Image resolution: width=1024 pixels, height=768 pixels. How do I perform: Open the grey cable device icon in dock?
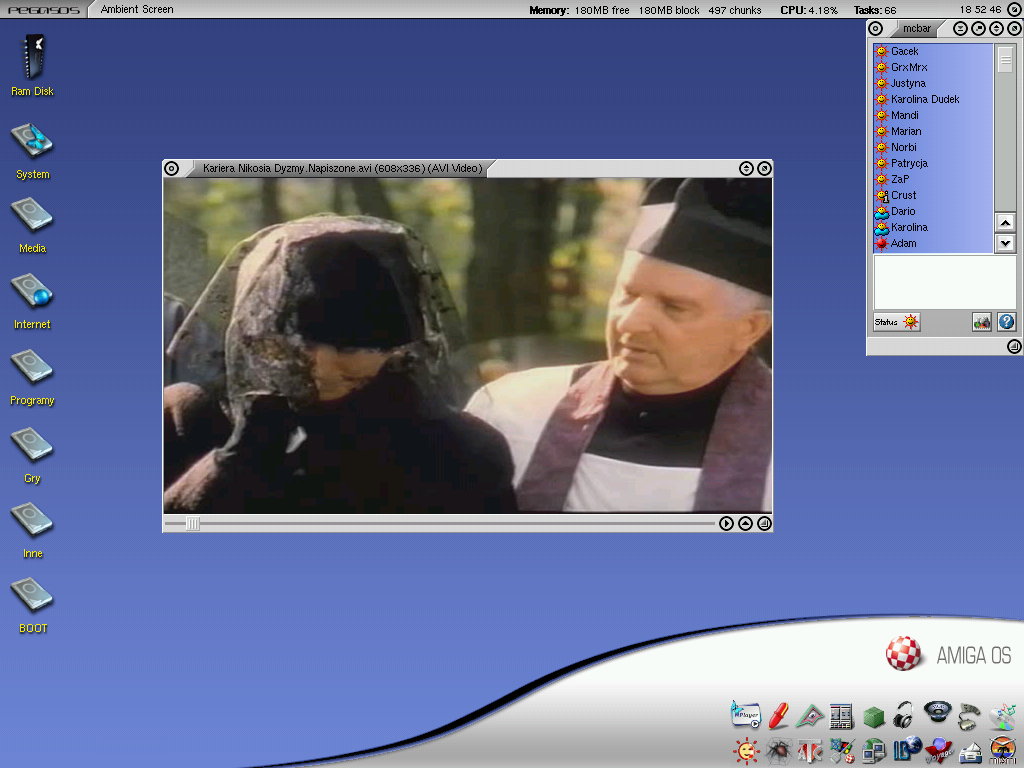pos(969,716)
